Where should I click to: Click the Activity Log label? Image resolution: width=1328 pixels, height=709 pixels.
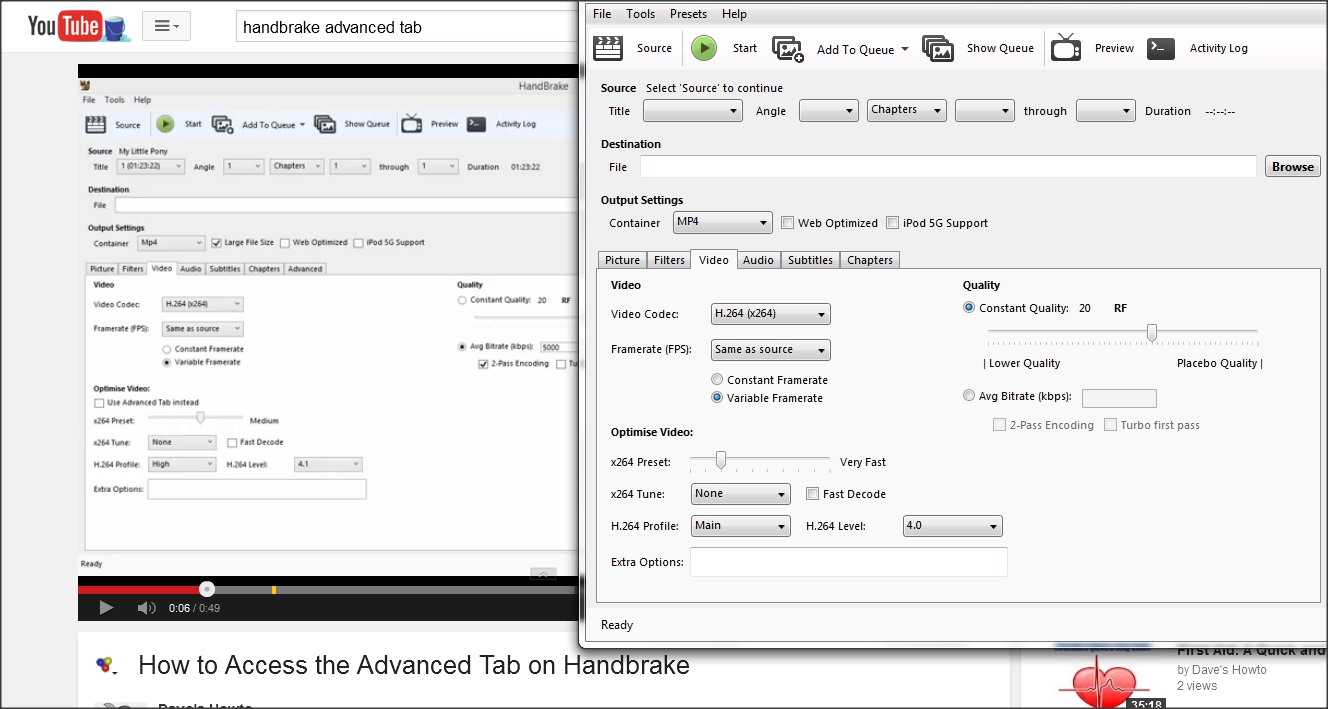1218,48
